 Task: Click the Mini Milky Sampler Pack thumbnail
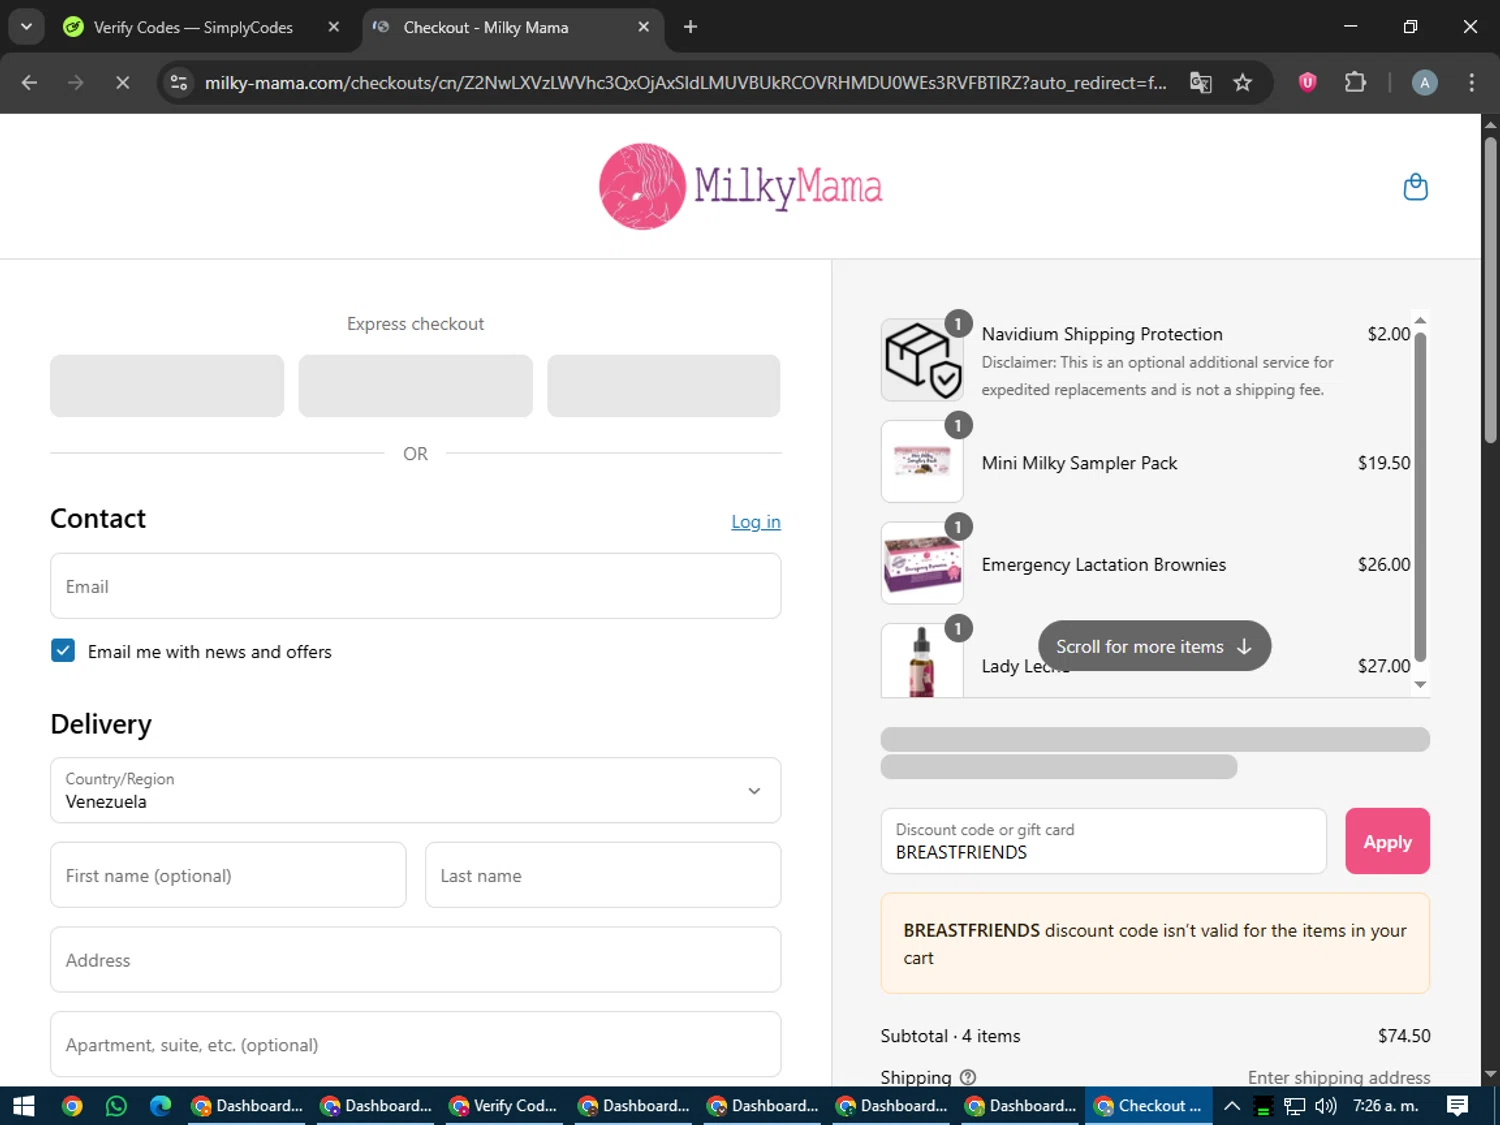pyautogui.click(x=921, y=461)
